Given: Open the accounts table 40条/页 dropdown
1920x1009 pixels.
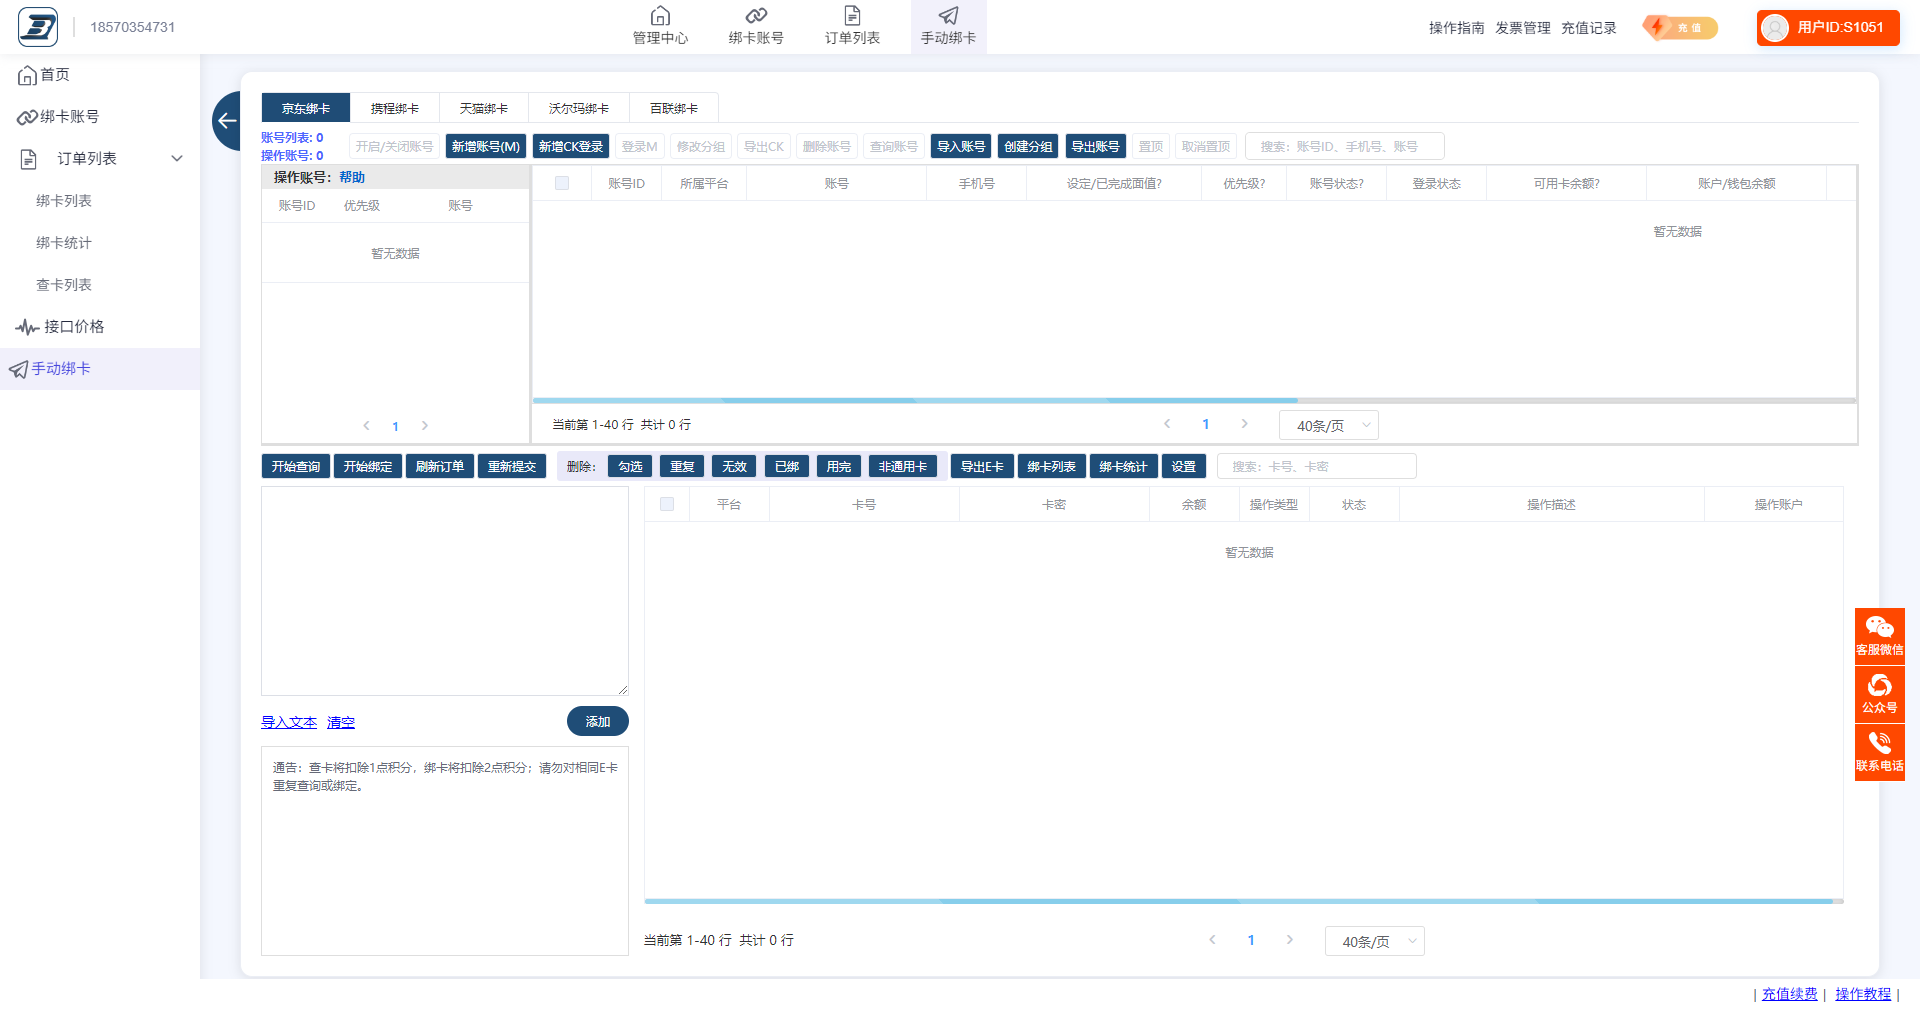Looking at the screenshot, I should click(x=1328, y=426).
